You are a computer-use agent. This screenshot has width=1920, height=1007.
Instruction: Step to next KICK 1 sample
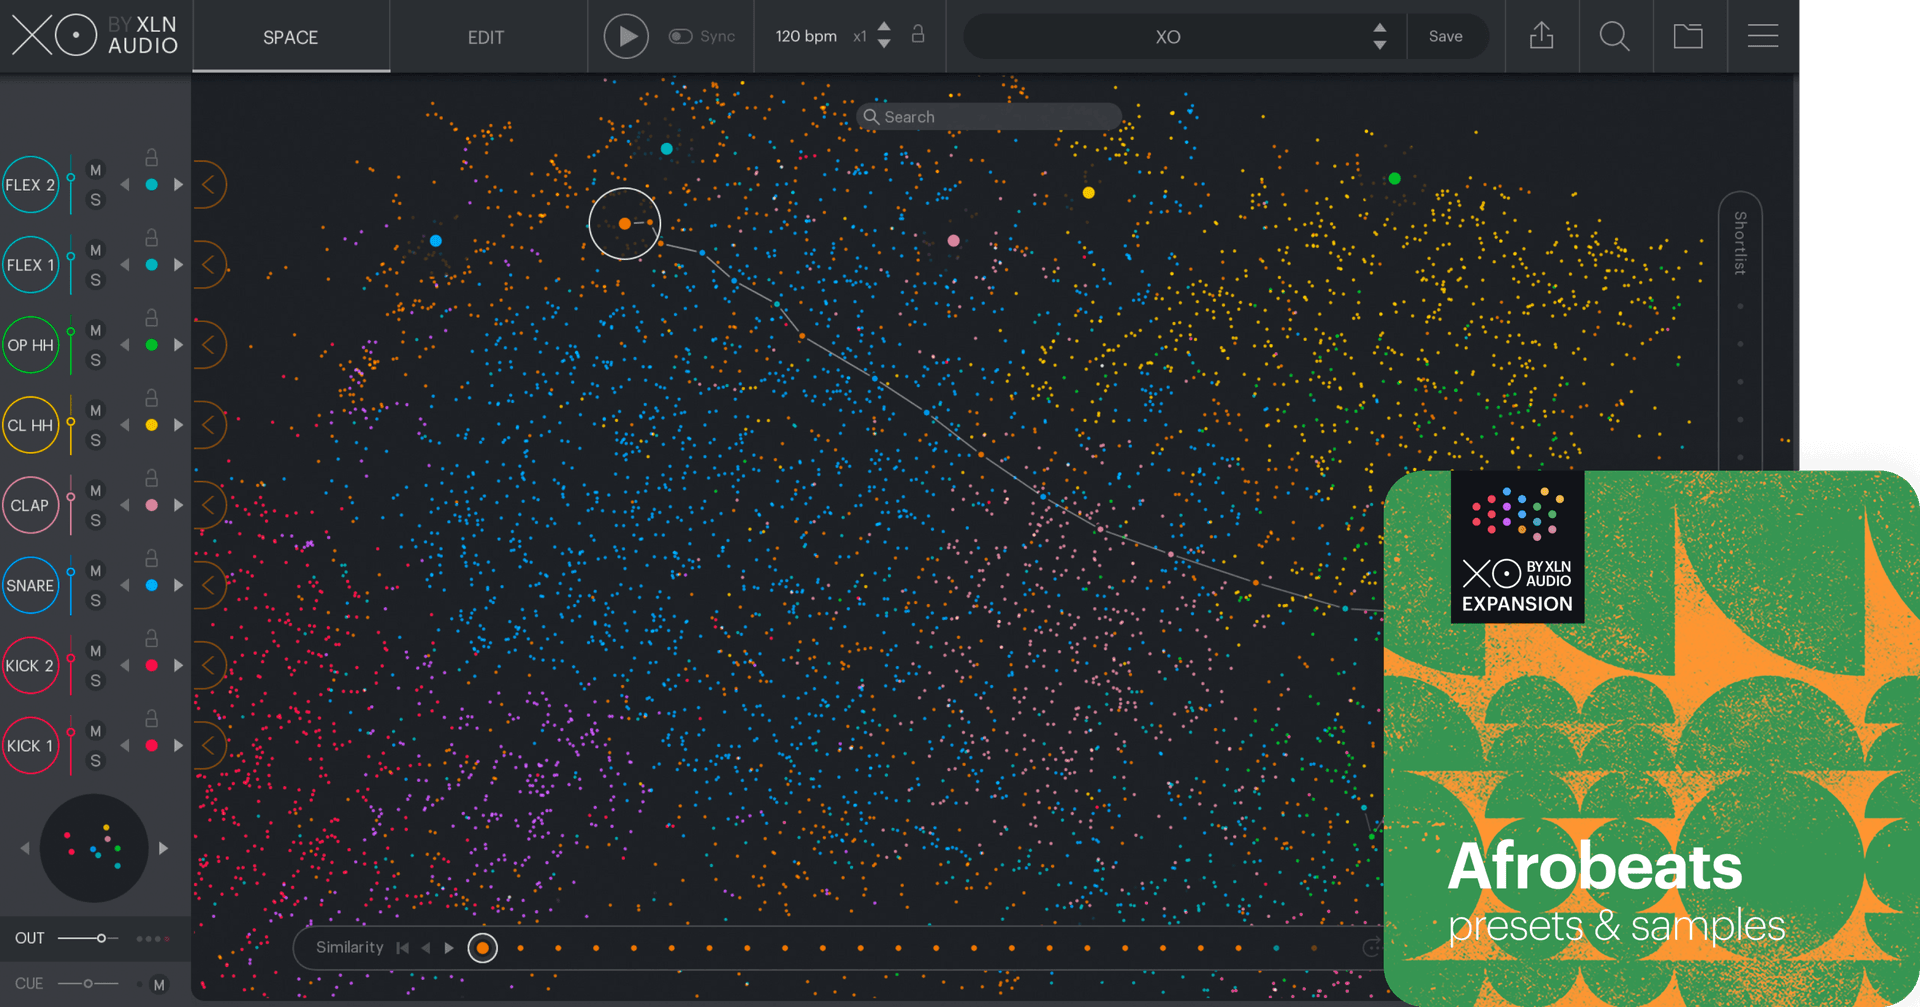(178, 745)
